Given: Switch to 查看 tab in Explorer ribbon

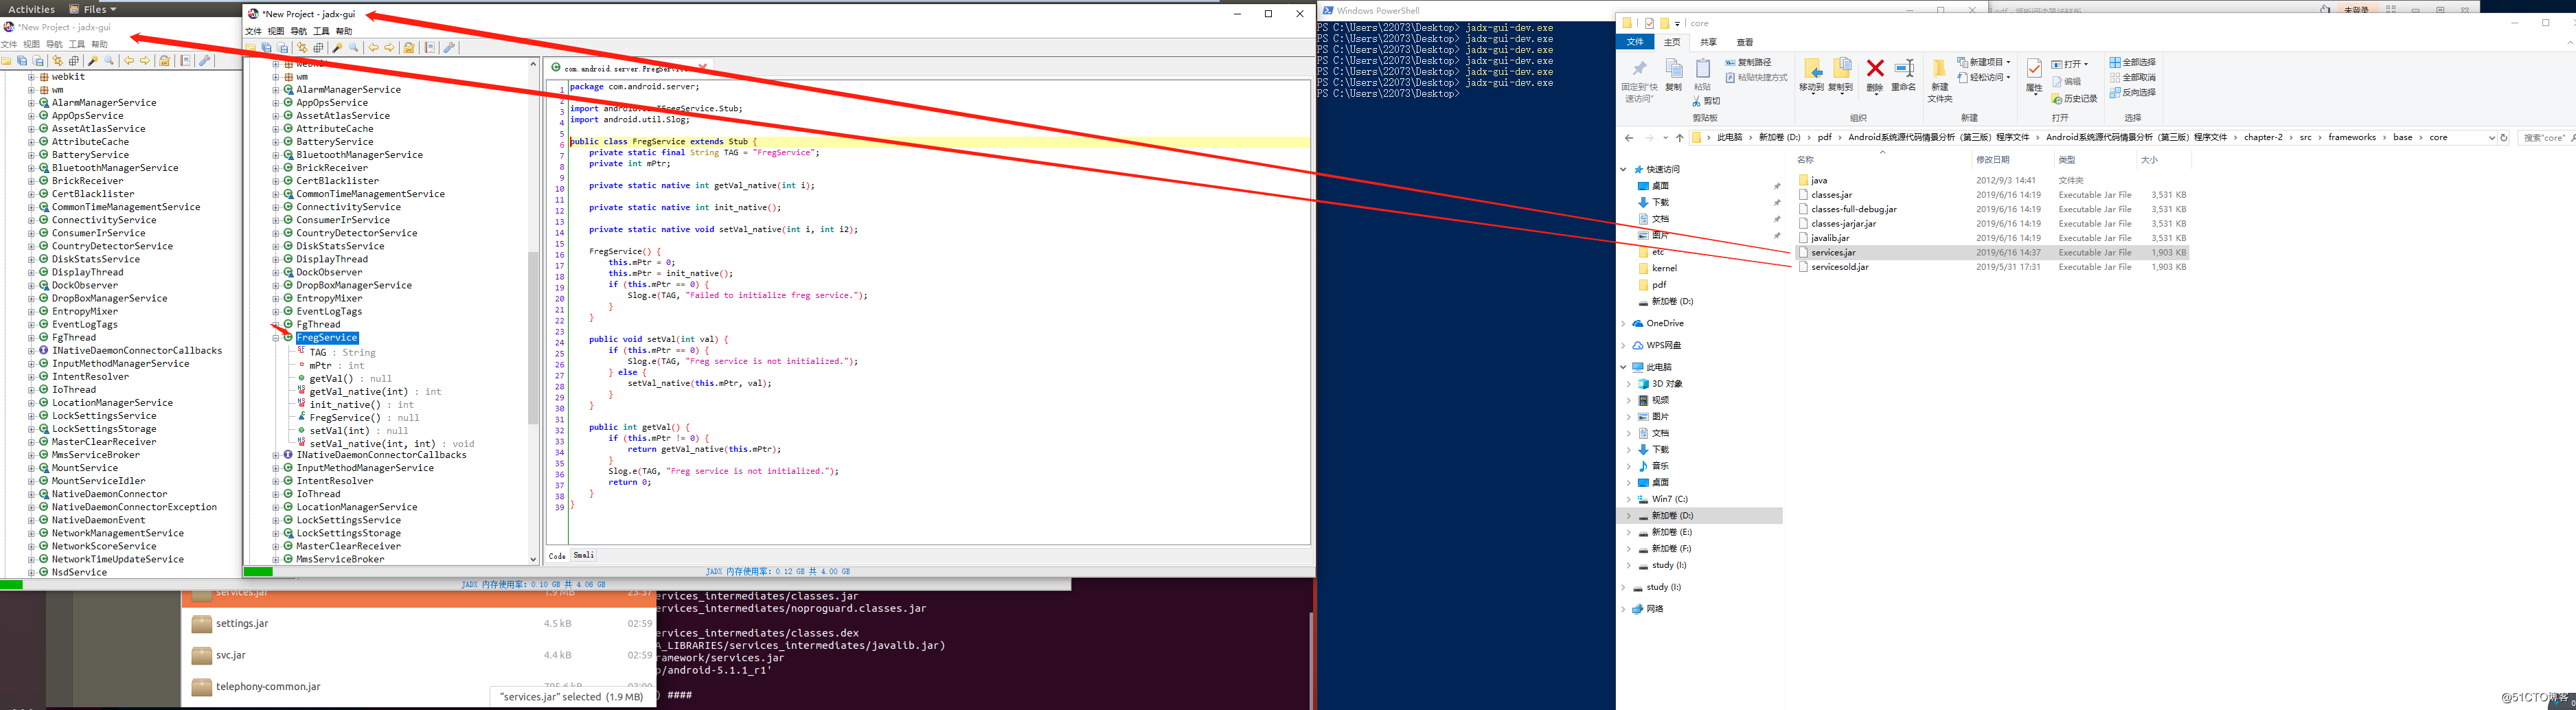Looking at the screenshot, I should click(x=1745, y=42).
